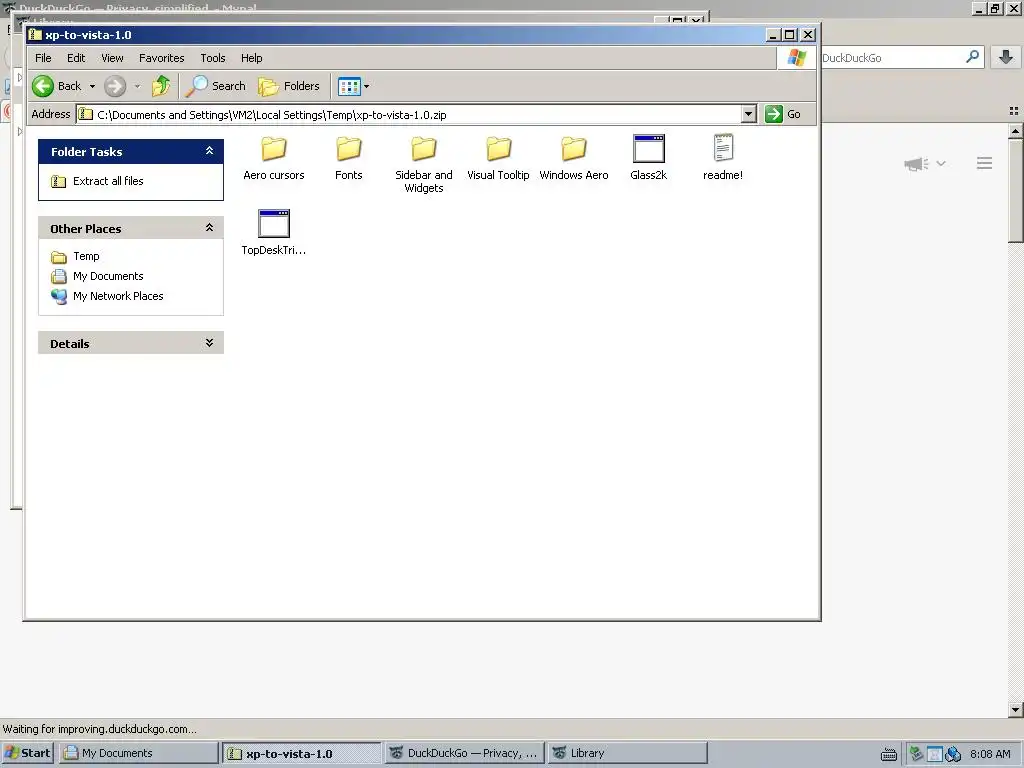Screen dimensions: 1024x768
Task: Open the Help menu
Action: click(x=251, y=58)
